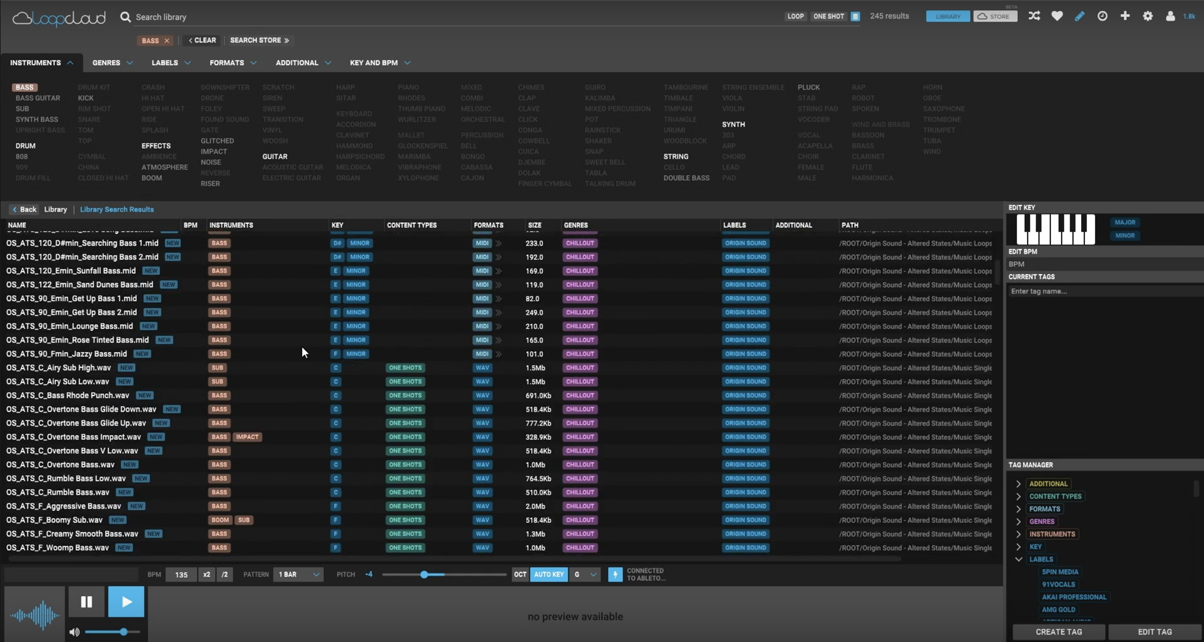Click the Enter tag name field
The height and width of the screenshot is (642, 1204).
[1100, 291]
